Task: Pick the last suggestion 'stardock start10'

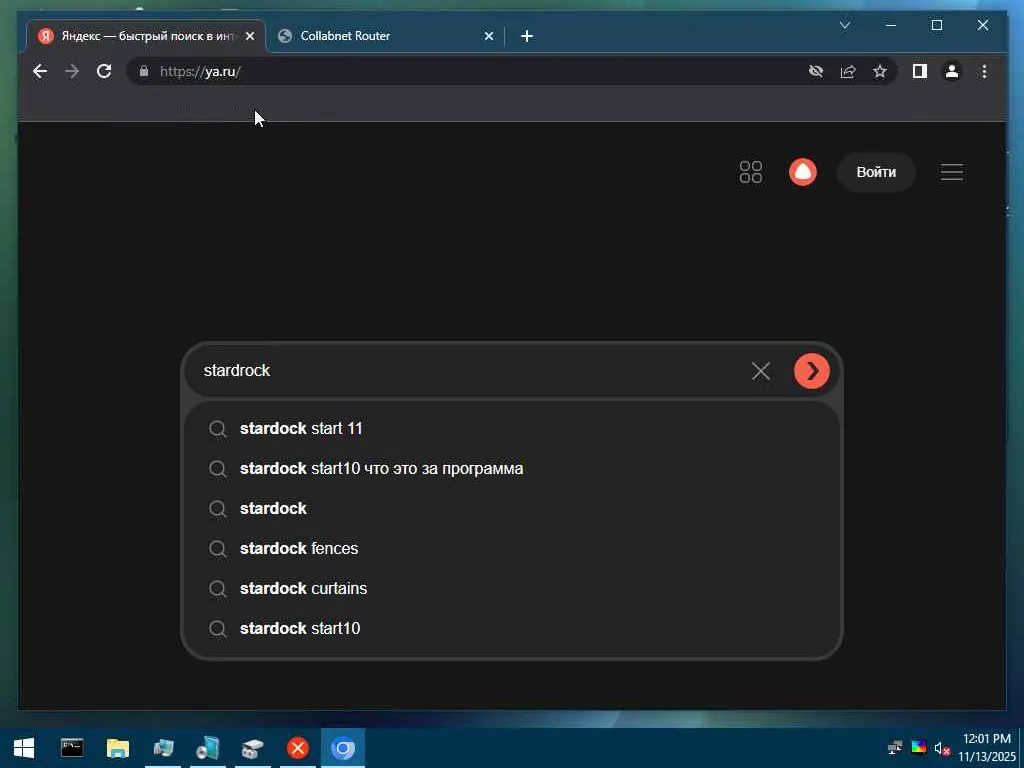Action: coord(512,628)
